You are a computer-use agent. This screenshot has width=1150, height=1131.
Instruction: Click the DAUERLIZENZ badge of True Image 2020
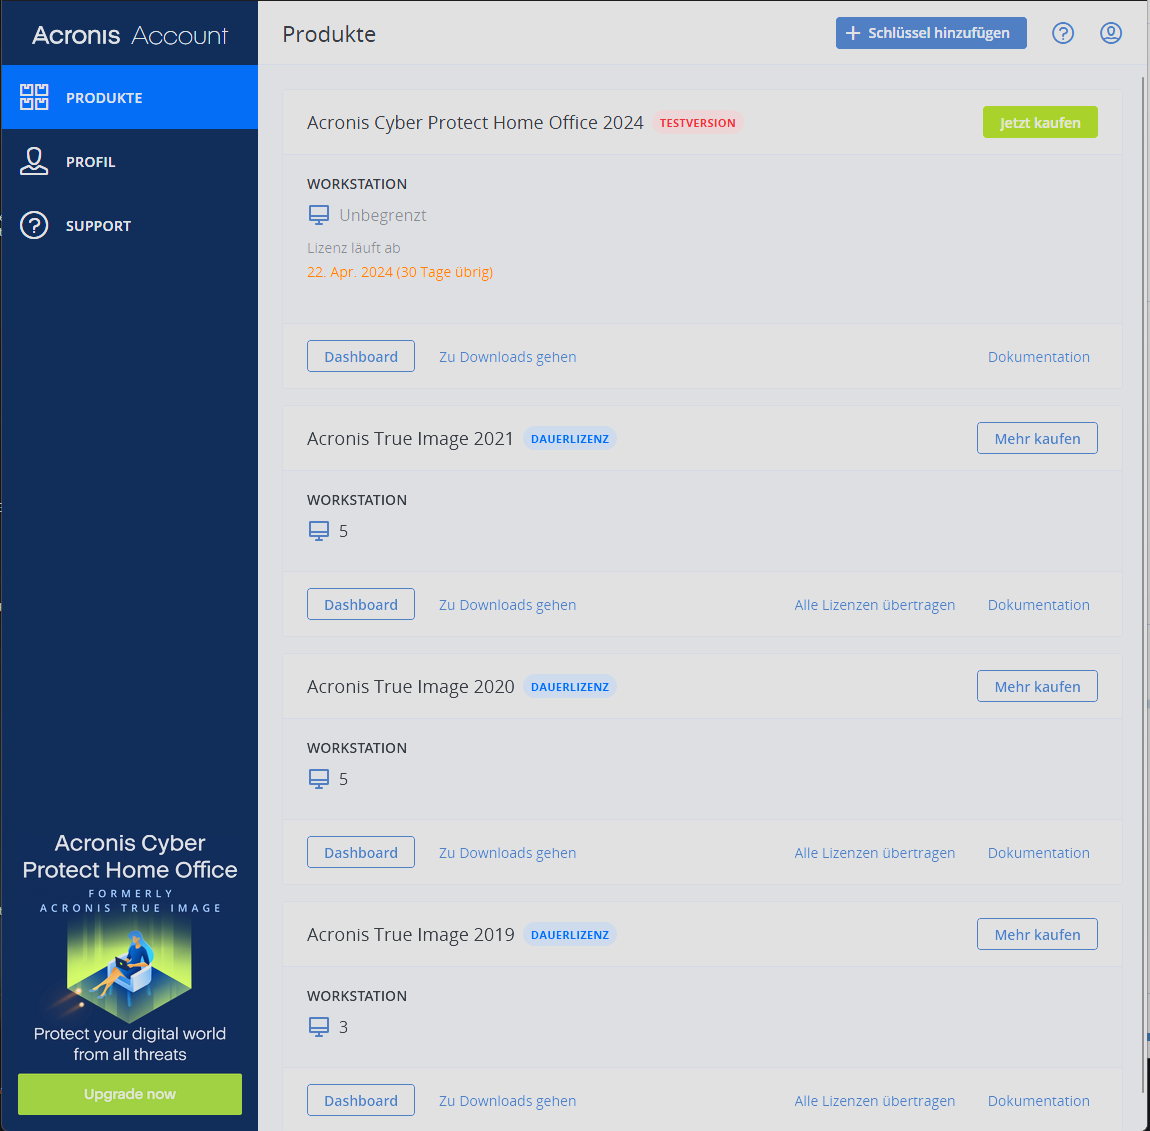click(x=570, y=687)
